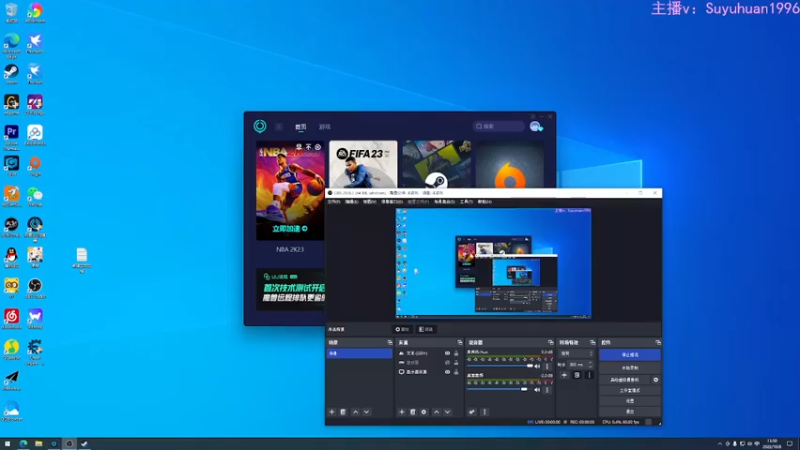Add a new scene with the plus icon
This screenshot has width=800, height=450.
click(332, 412)
